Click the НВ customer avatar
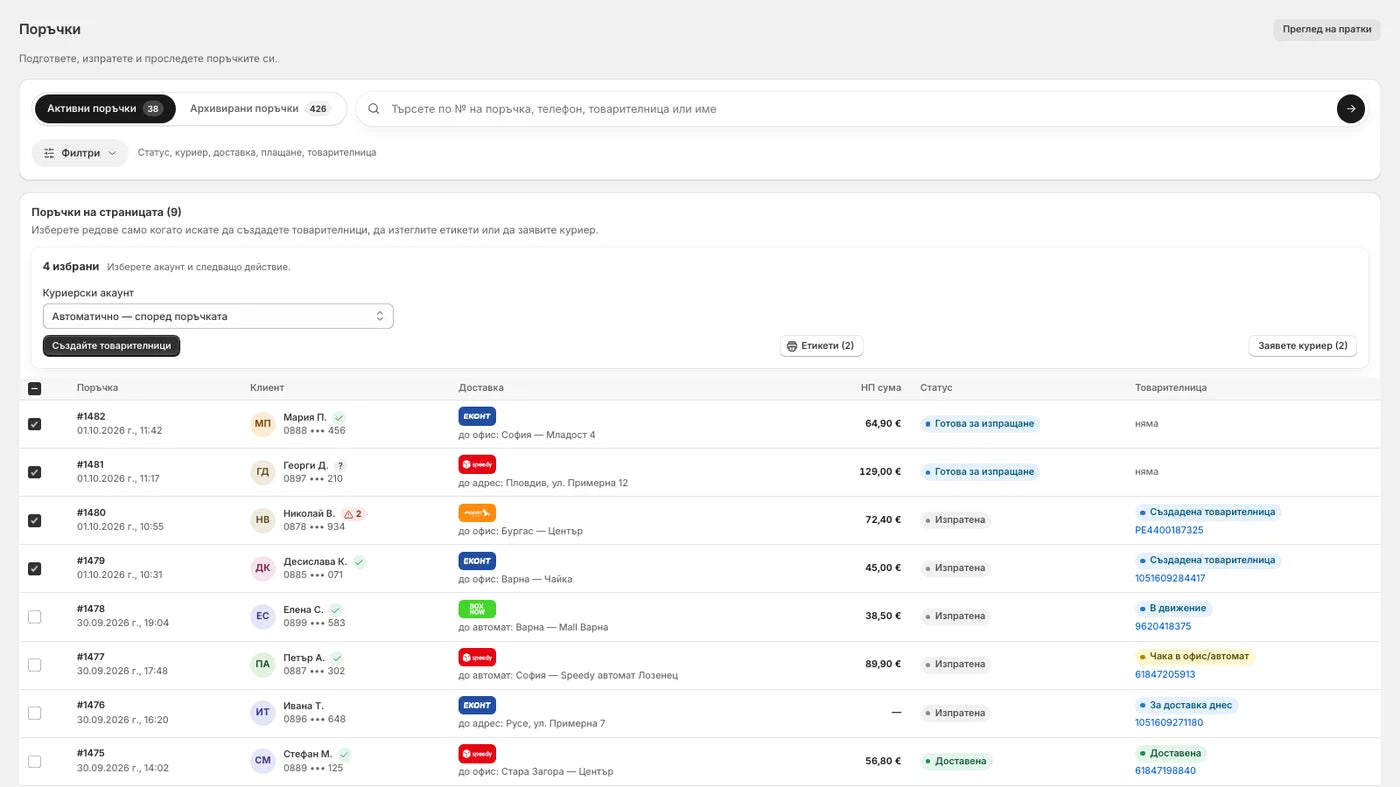Image resolution: width=1400 pixels, height=787 pixels. pos(263,520)
